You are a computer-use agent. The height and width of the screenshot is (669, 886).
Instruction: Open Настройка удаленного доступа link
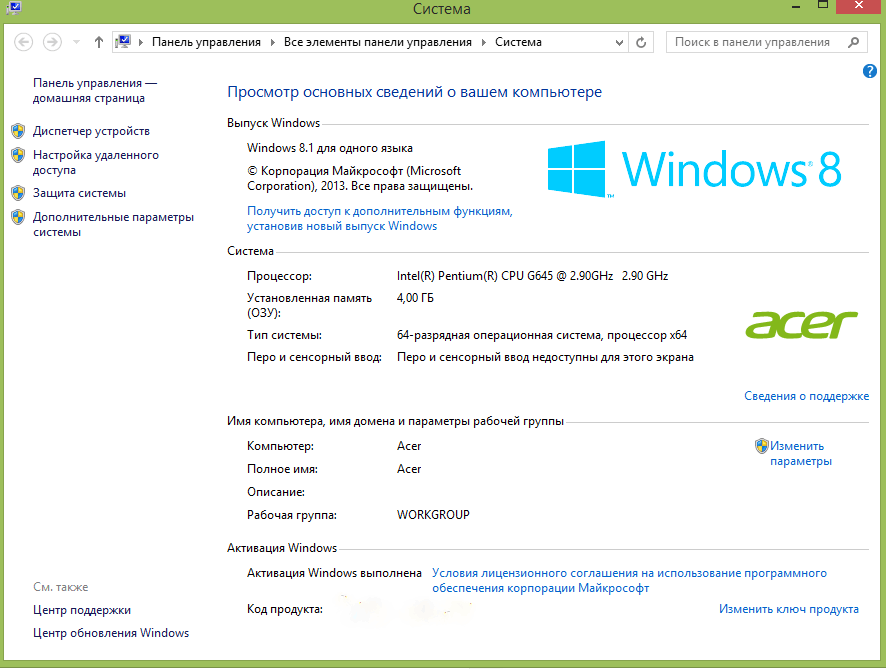(95, 162)
